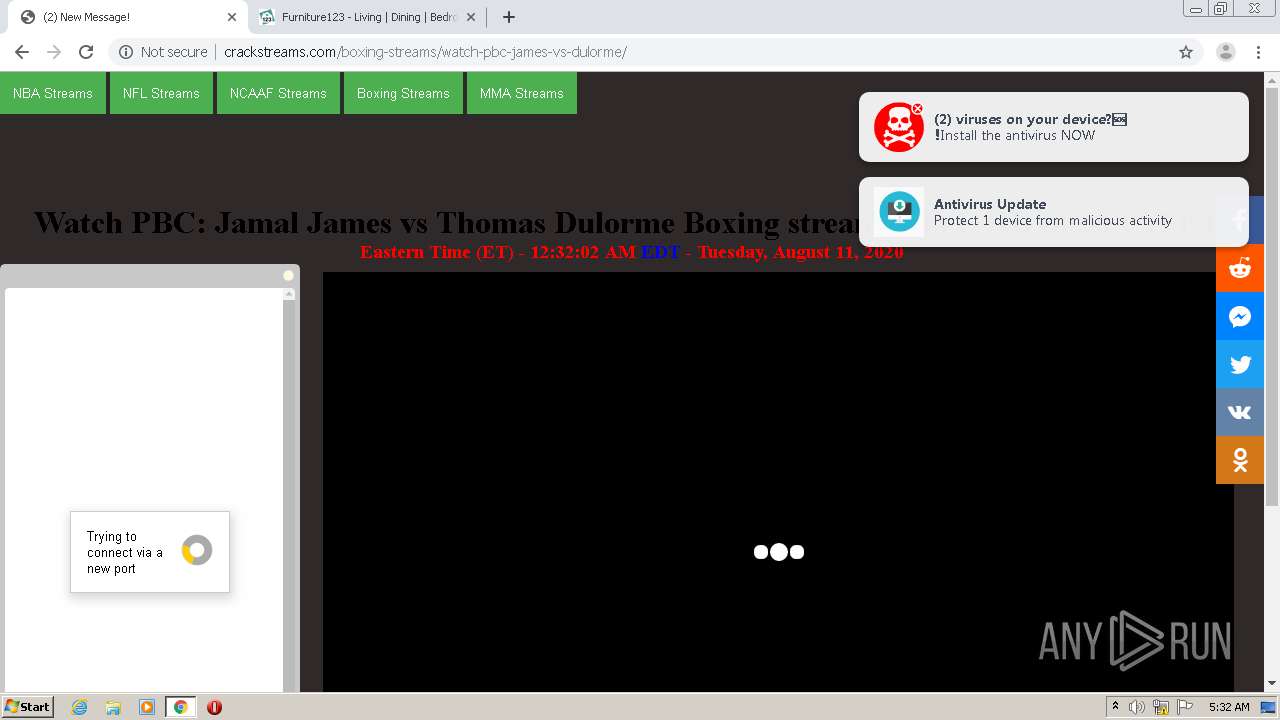
Task: Open the Windows Start button
Action: point(28,707)
